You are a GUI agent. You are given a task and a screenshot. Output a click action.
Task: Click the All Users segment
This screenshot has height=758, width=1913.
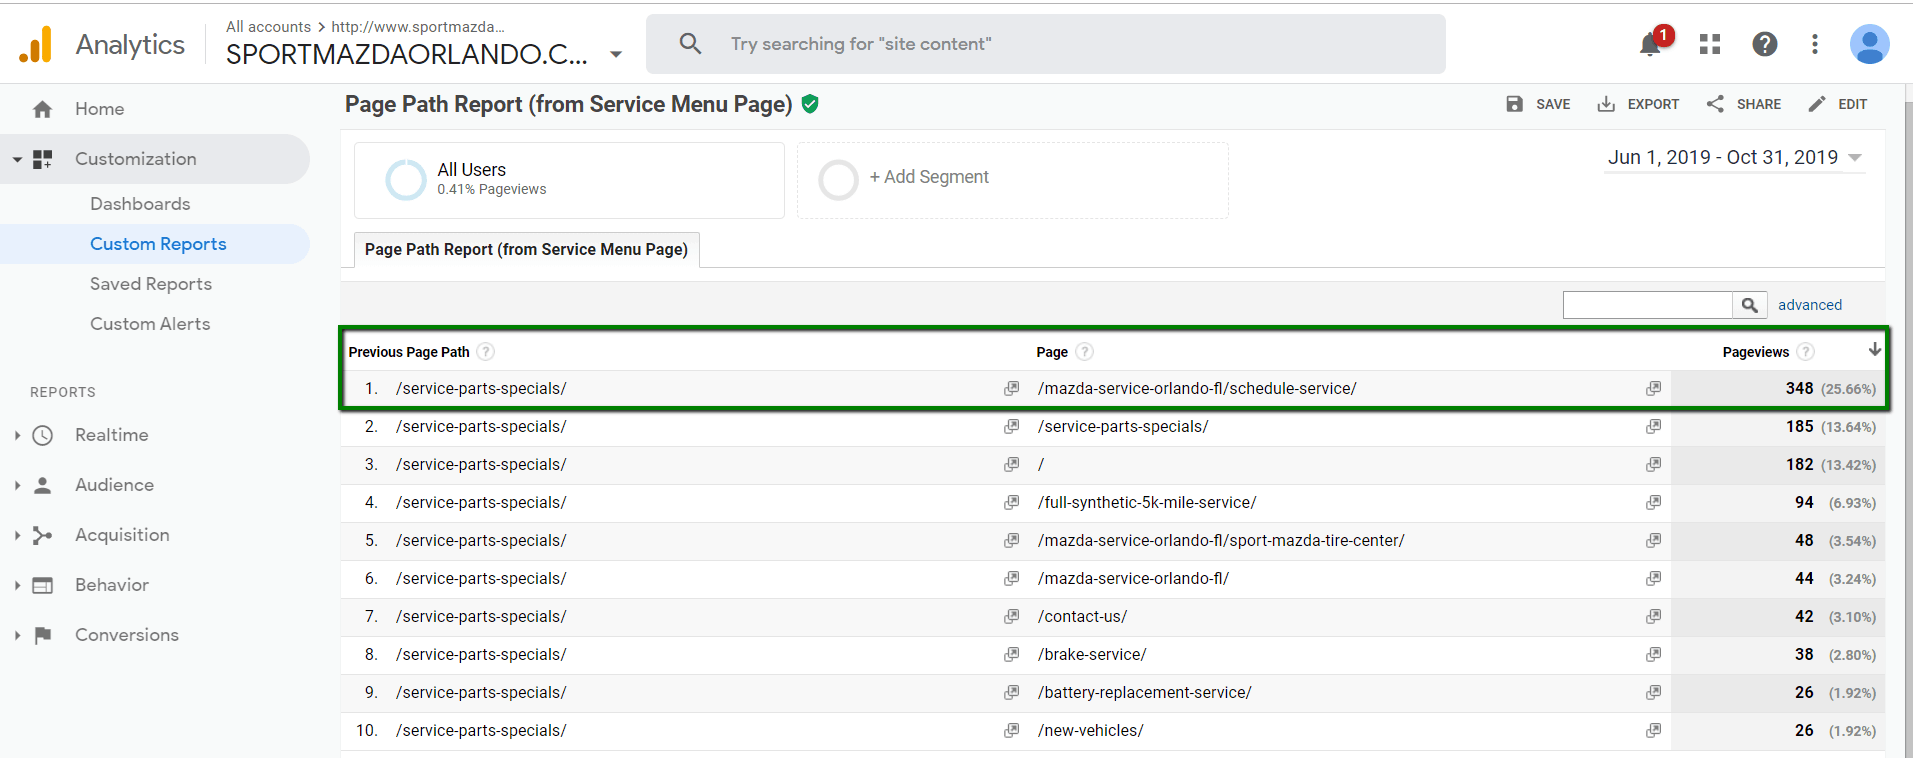tap(569, 180)
